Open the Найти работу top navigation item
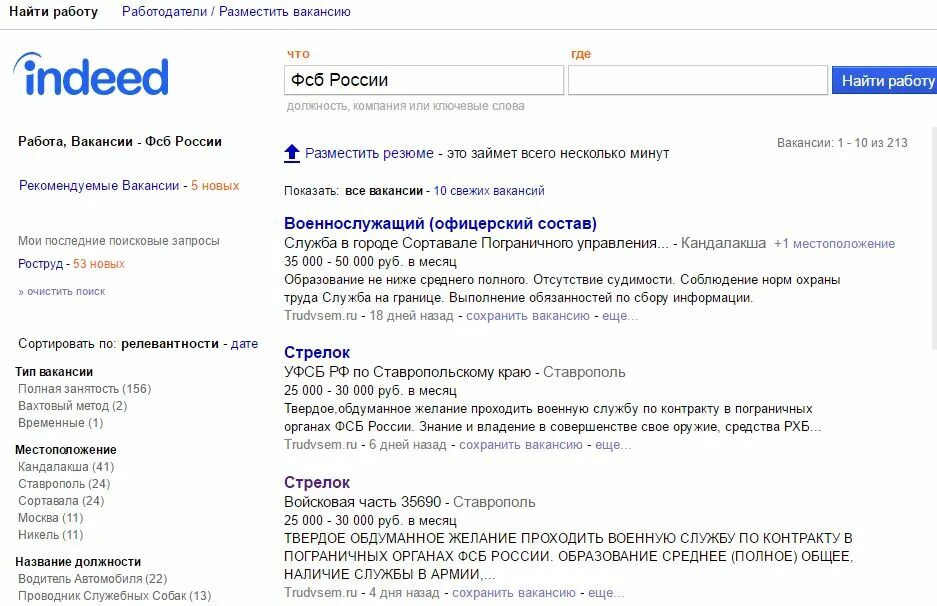Viewport: 937px width, 606px height. click(54, 11)
